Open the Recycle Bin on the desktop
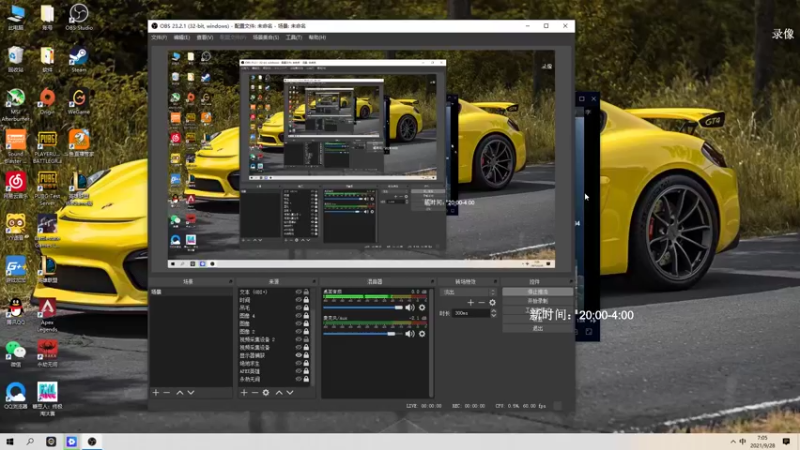The height and width of the screenshot is (450, 800). pyautogui.click(x=16, y=59)
